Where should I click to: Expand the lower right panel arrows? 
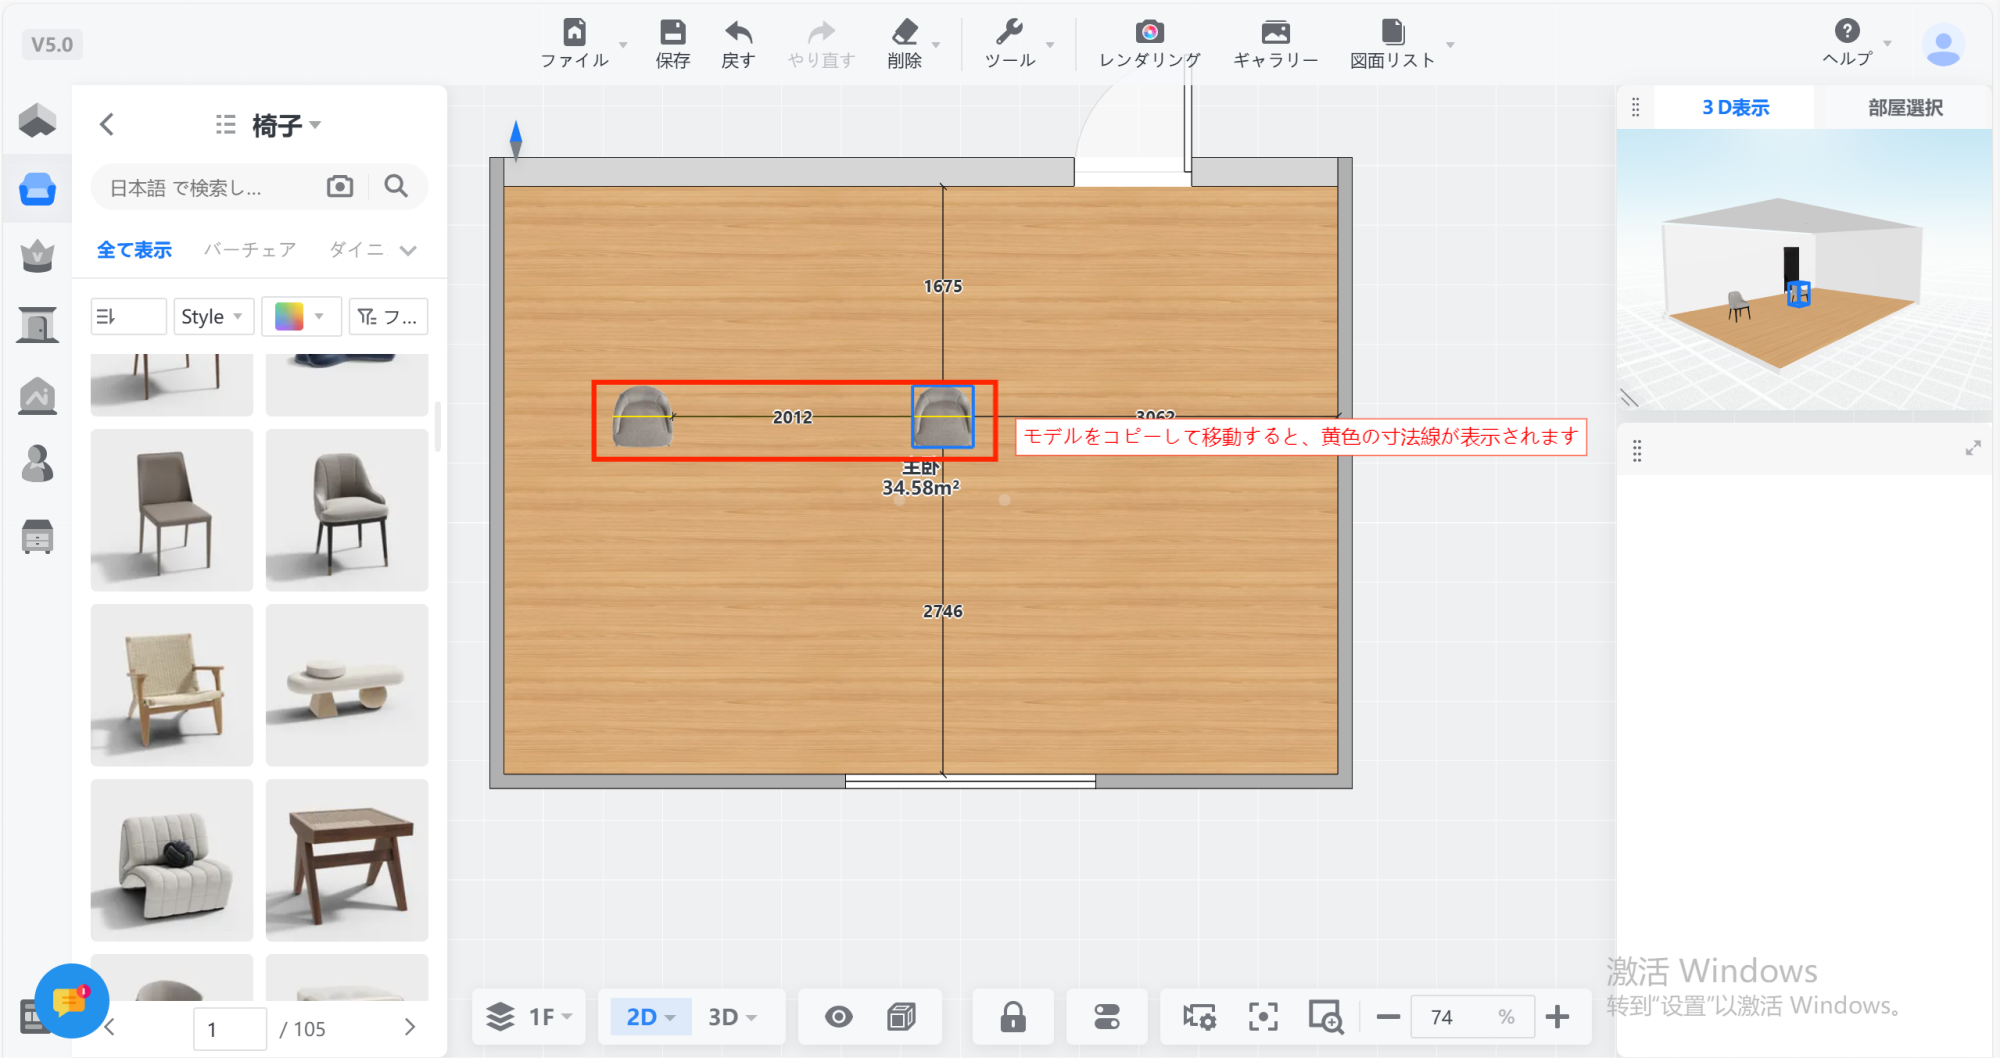[1973, 448]
